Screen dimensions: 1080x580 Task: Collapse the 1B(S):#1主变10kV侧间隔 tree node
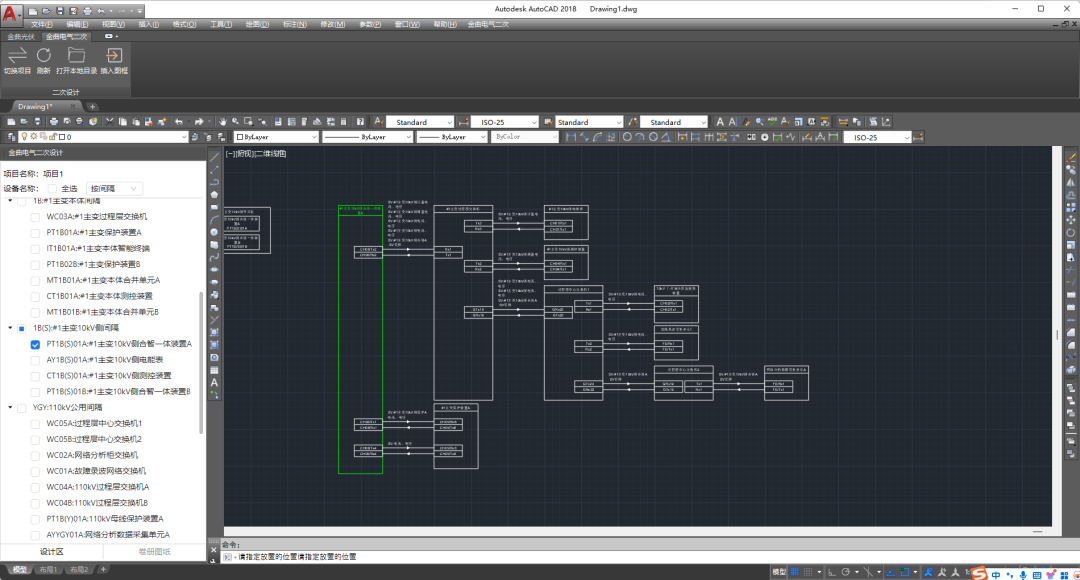tap(10, 328)
